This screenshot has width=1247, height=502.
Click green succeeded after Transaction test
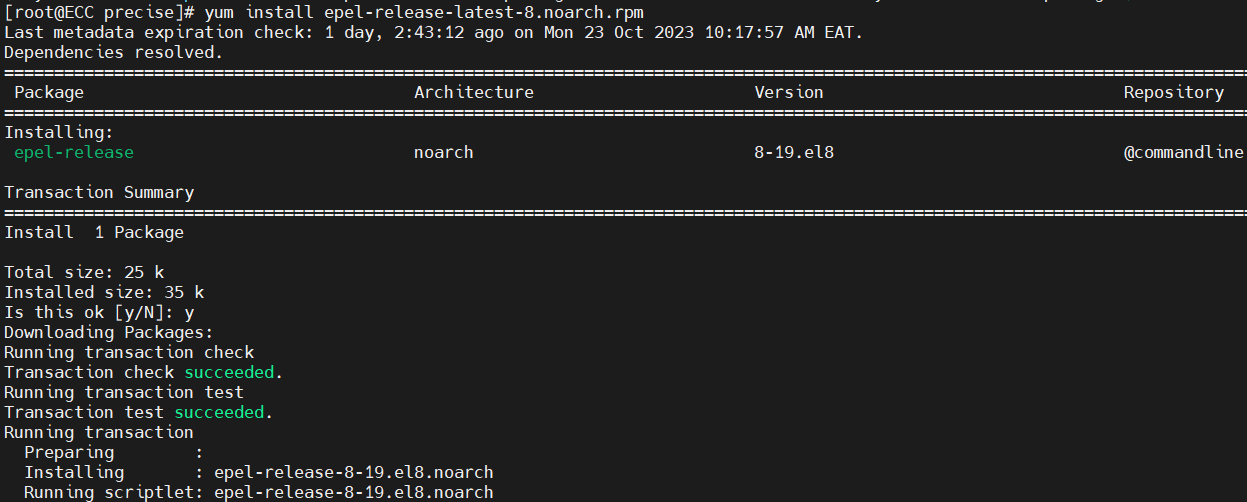point(219,412)
